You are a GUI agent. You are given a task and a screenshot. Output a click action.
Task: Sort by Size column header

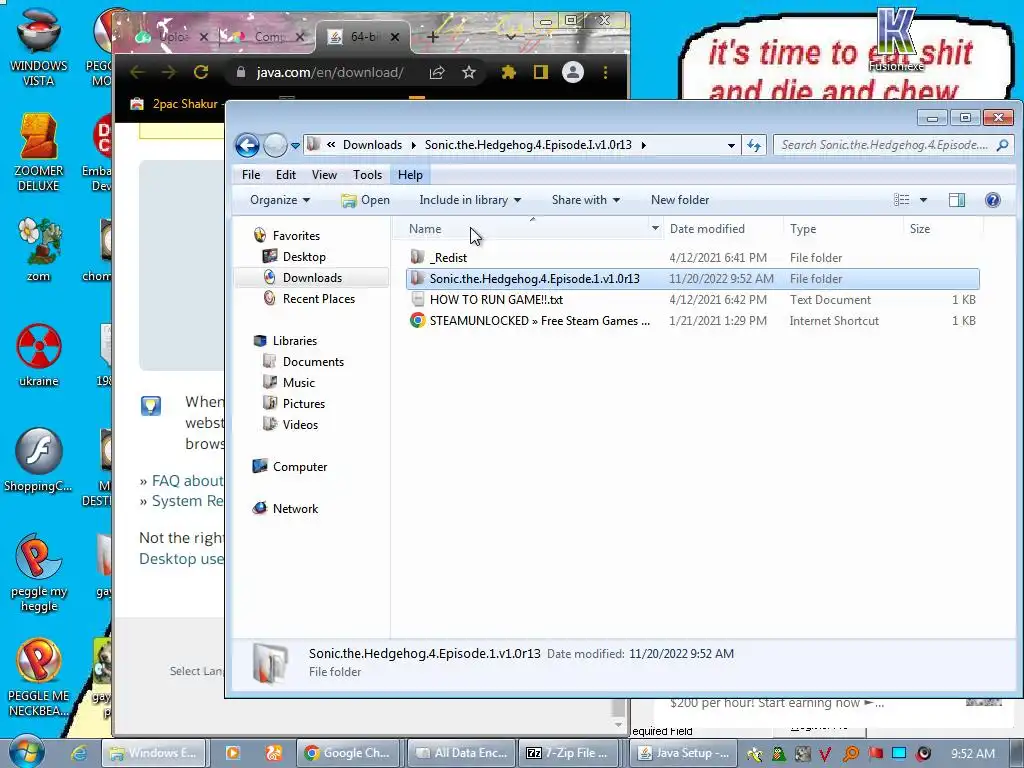(920, 229)
